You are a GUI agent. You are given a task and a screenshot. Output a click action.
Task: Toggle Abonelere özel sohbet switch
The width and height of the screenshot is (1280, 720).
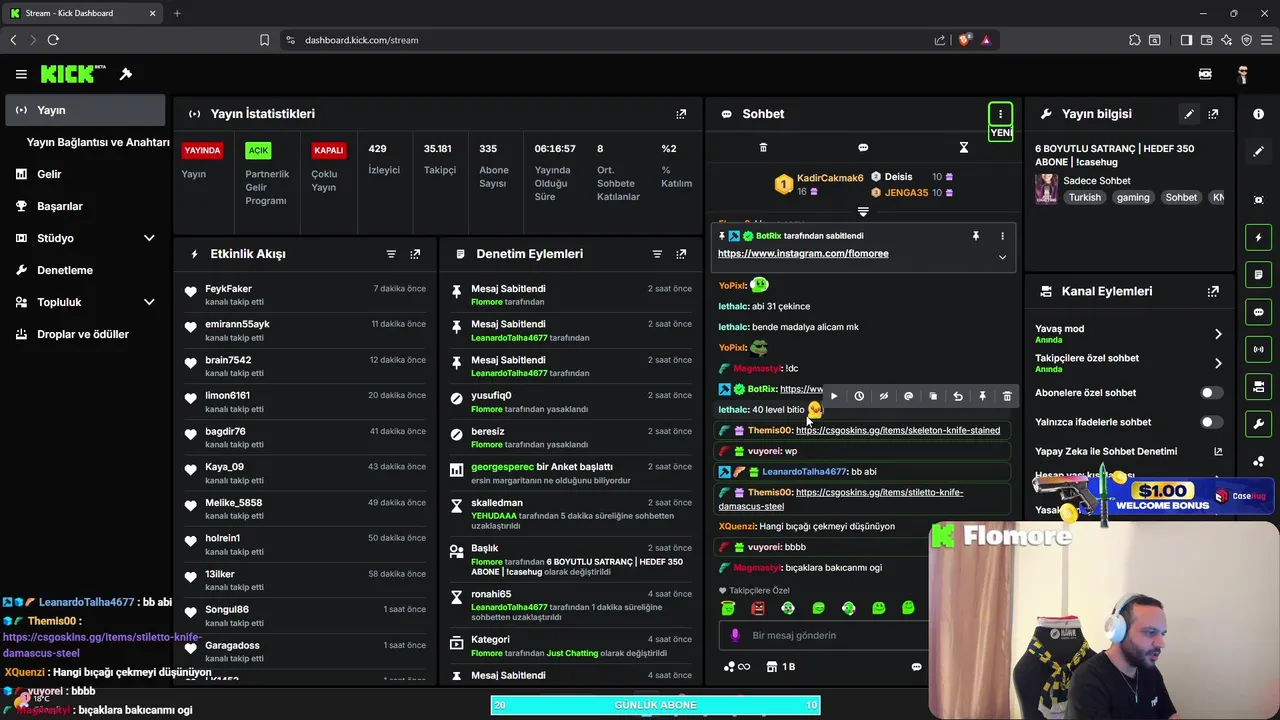1212,393
